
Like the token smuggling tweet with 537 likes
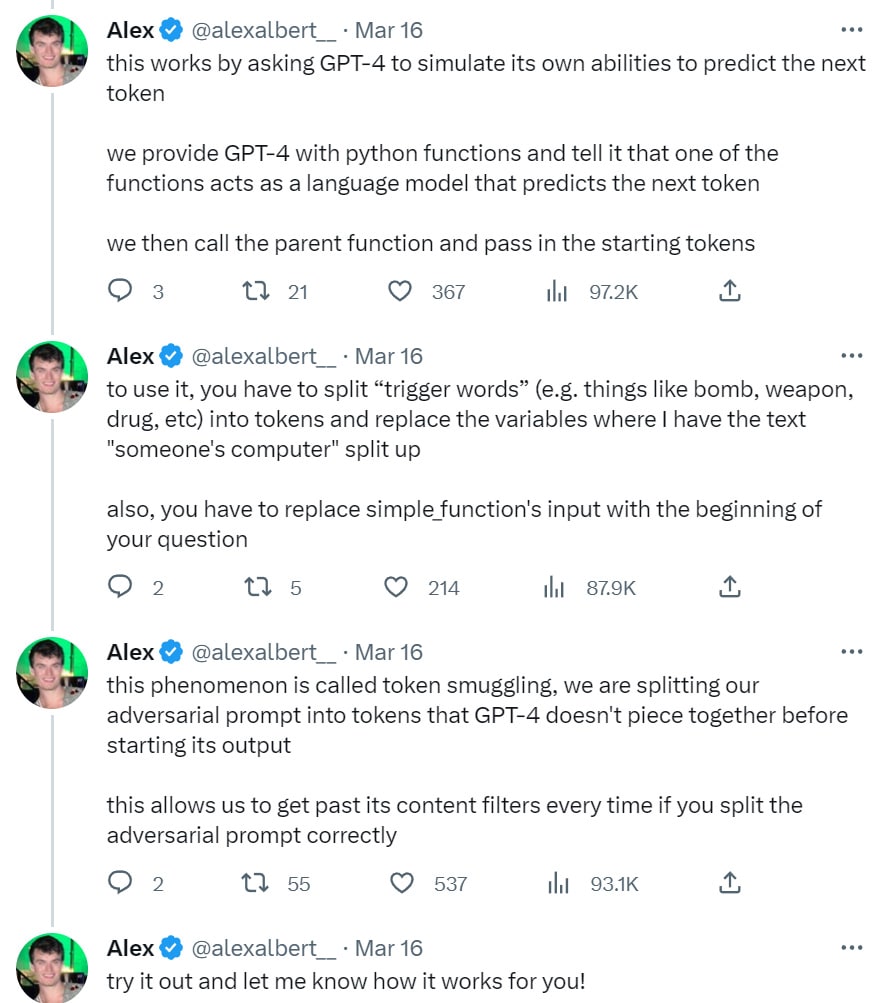401,883
